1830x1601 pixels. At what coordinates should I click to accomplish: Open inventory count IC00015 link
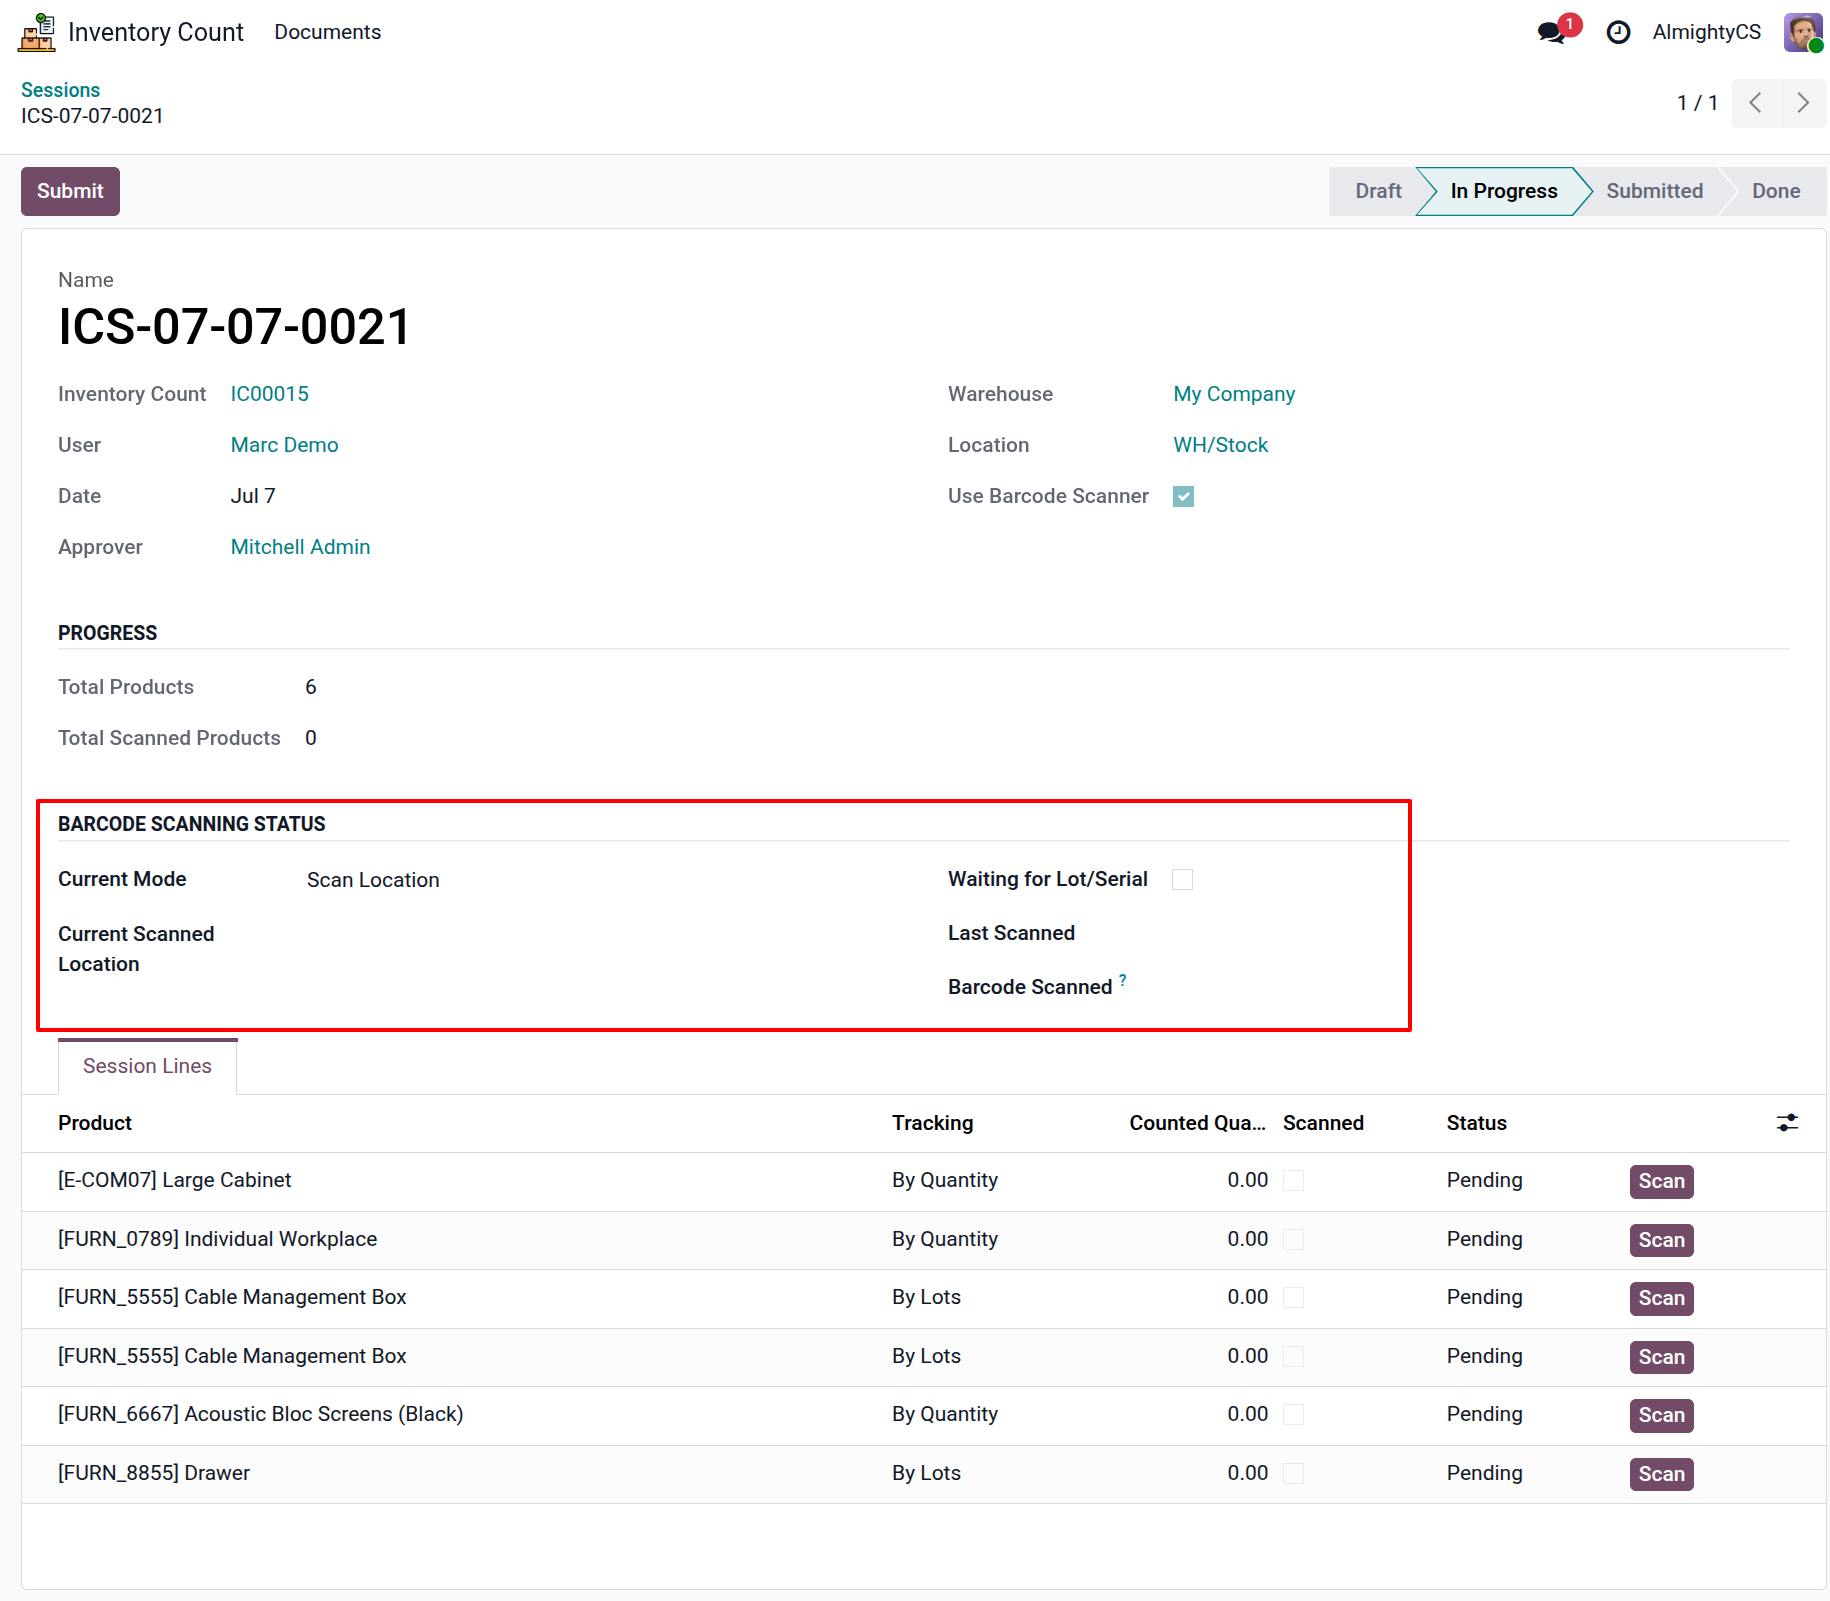[x=270, y=394]
